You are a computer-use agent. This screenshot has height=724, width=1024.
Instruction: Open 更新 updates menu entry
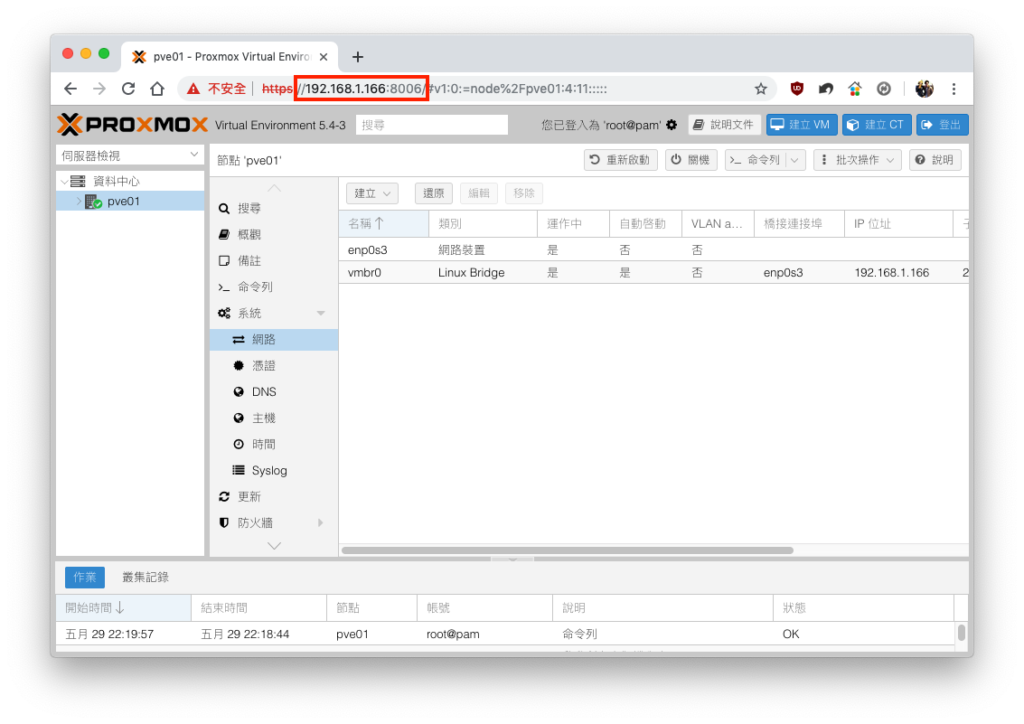point(274,497)
